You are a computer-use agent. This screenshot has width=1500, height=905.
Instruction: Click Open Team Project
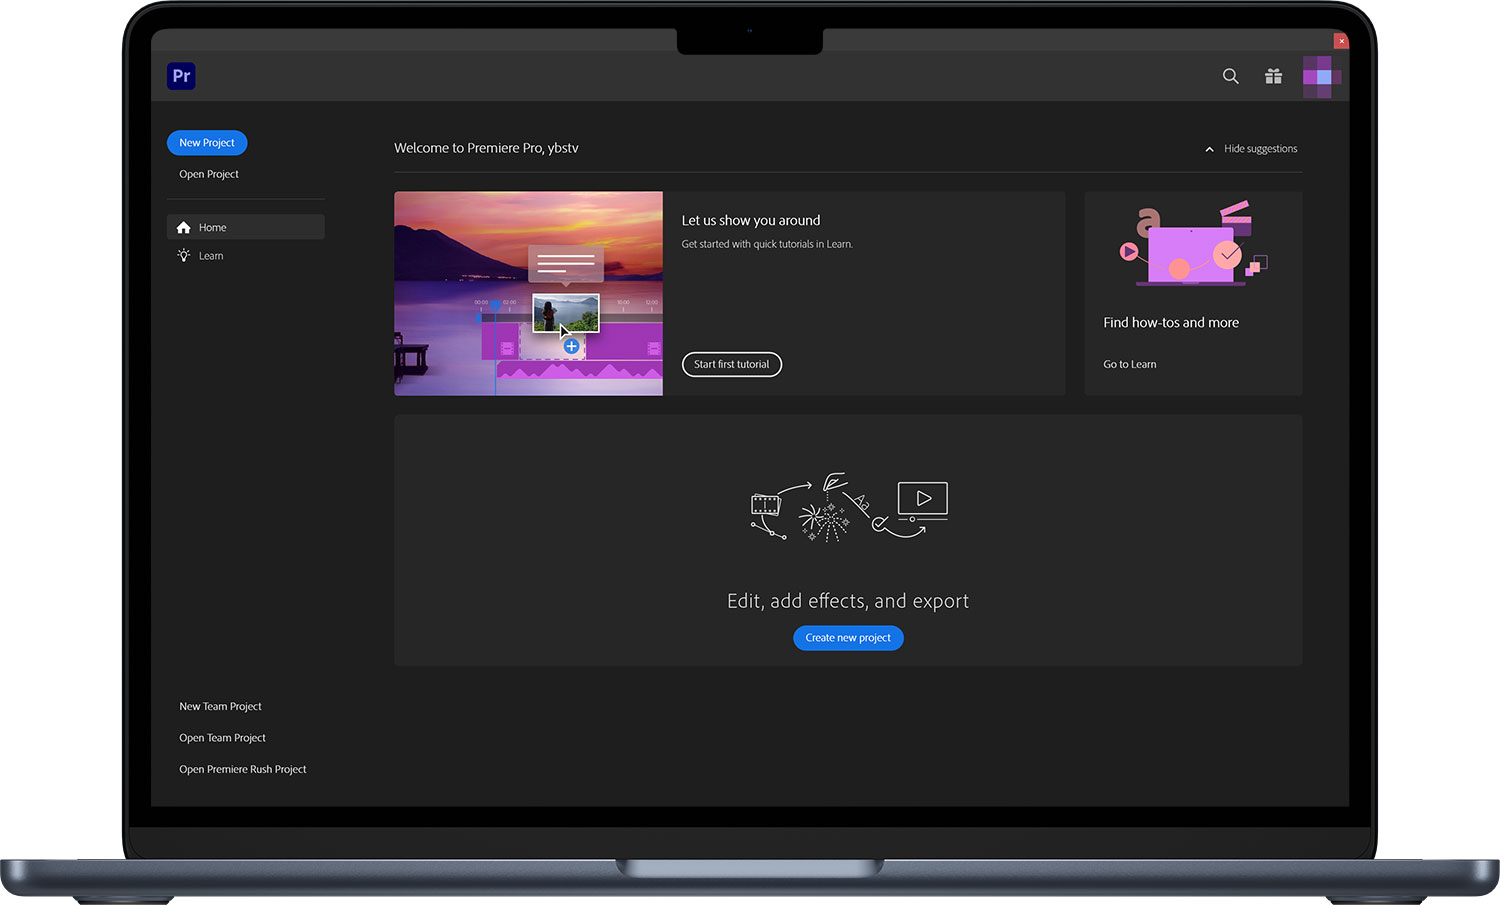222,738
